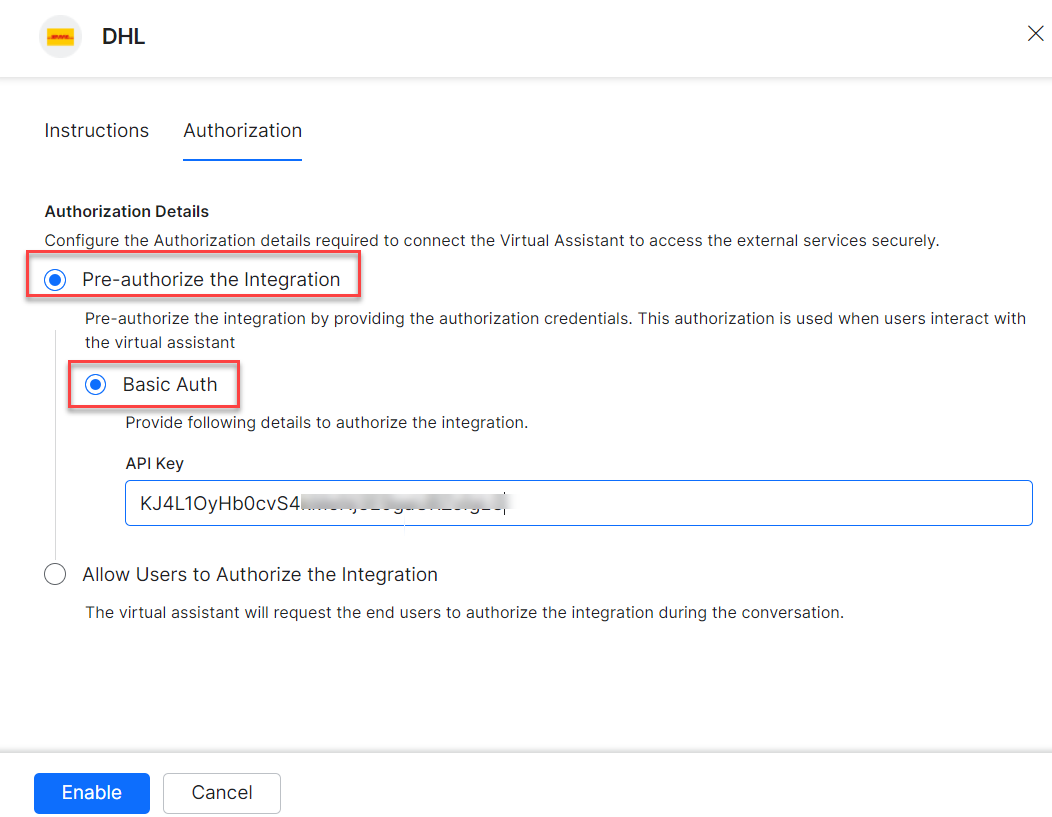Close the DHL integration dialog

[1036, 34]
